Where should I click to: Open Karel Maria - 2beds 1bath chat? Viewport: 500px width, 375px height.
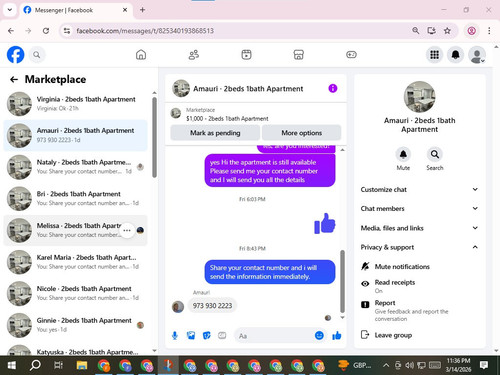[75, 262]
